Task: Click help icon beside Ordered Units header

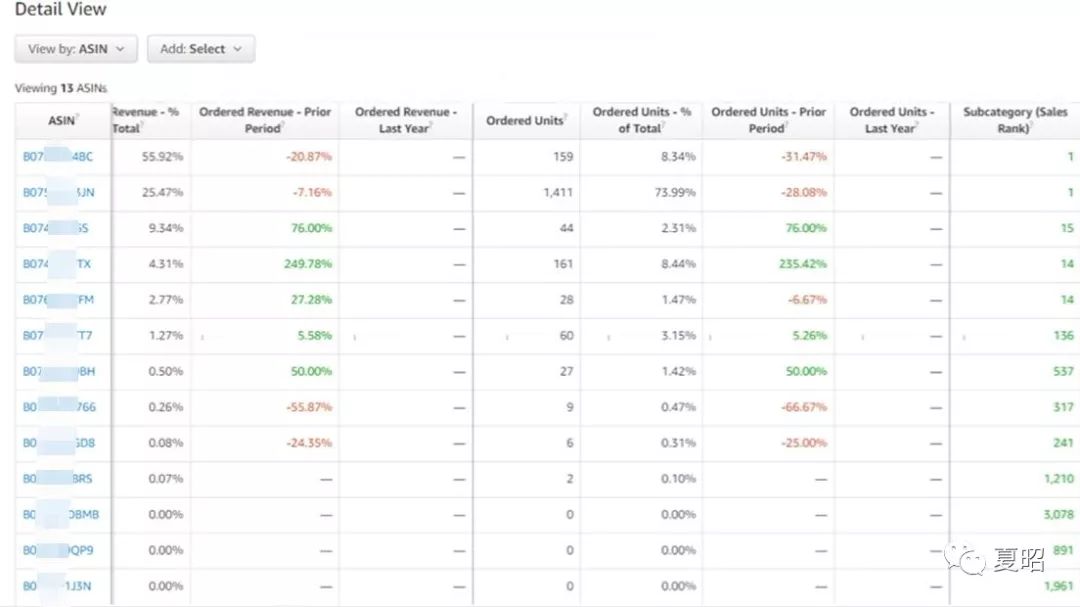Action: 566,117
